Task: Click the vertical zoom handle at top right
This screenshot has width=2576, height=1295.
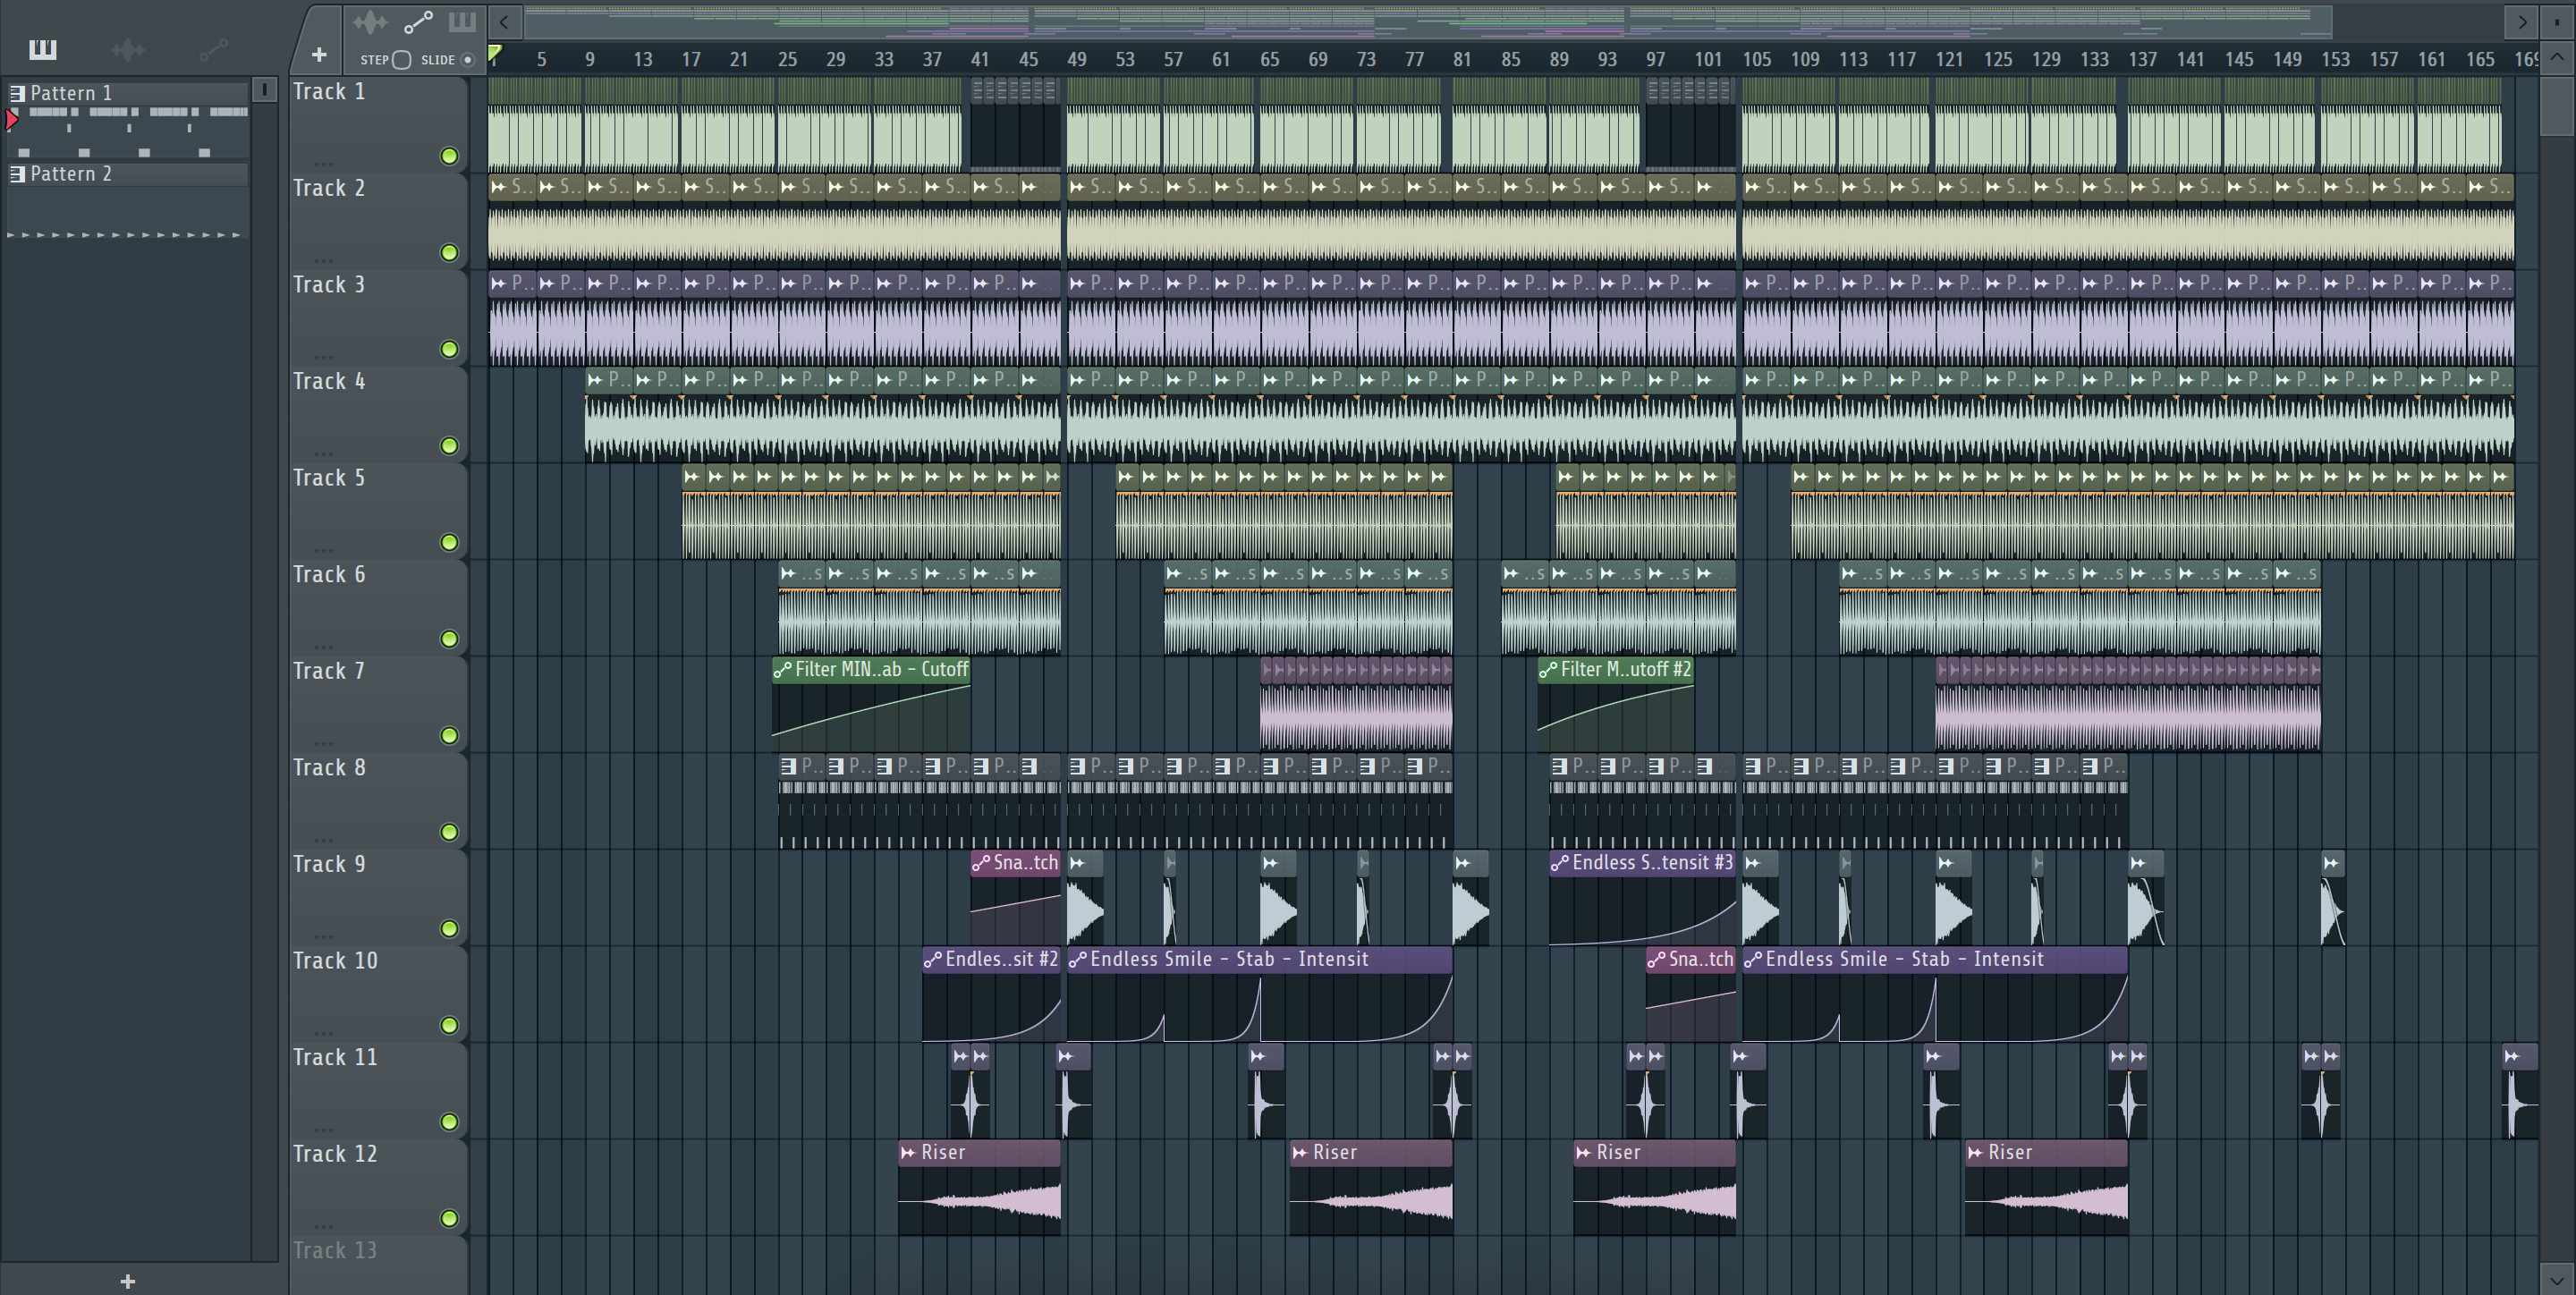Action: 2557,21
